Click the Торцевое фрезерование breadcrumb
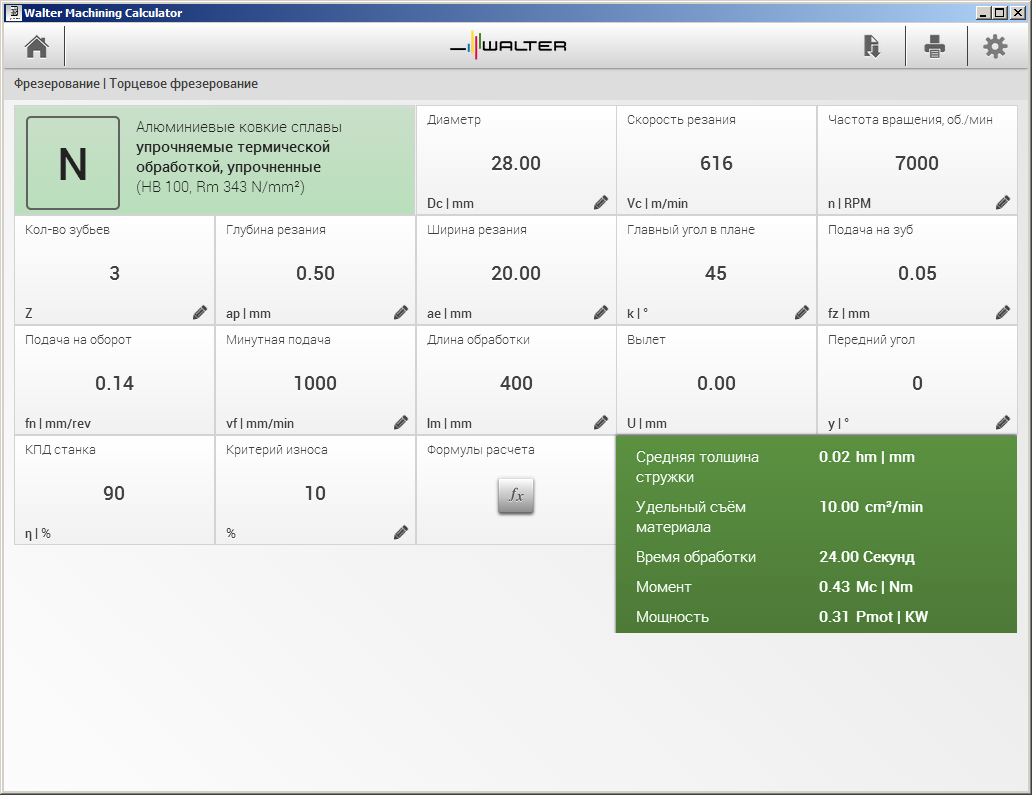 (x=184, y=84)
